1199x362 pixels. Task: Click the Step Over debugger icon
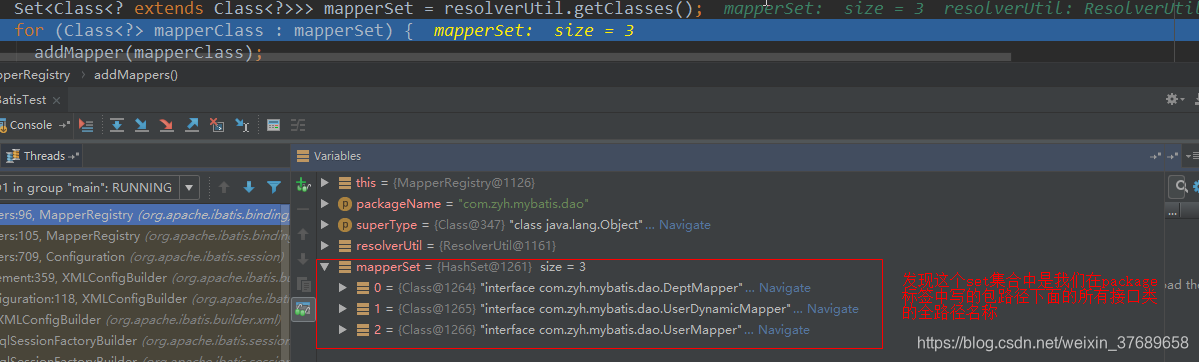(x=116, y=125)
